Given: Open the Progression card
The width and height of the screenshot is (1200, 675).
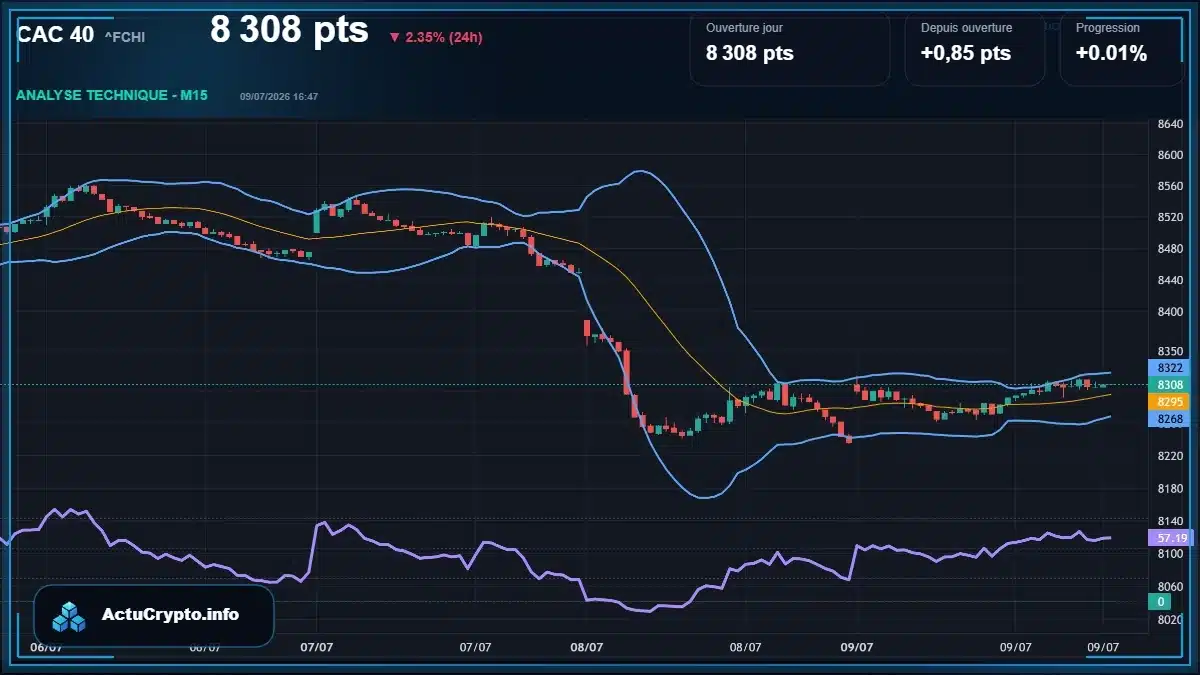Looking at the screenshot, I should tap(1122, 47).
